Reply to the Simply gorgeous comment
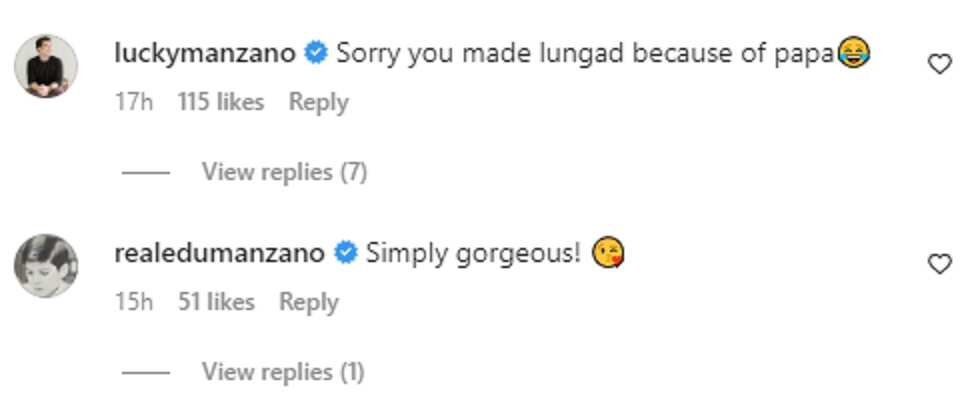This screenshot has height=408, width=974. (x=309, y=302)
